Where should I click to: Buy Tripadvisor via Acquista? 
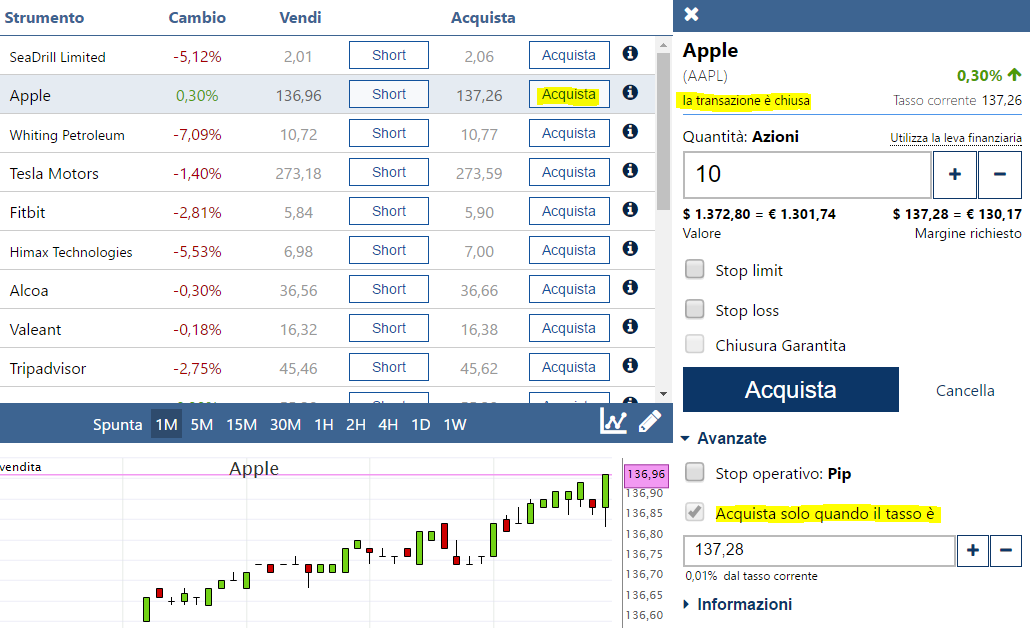[x=569, y=367]
